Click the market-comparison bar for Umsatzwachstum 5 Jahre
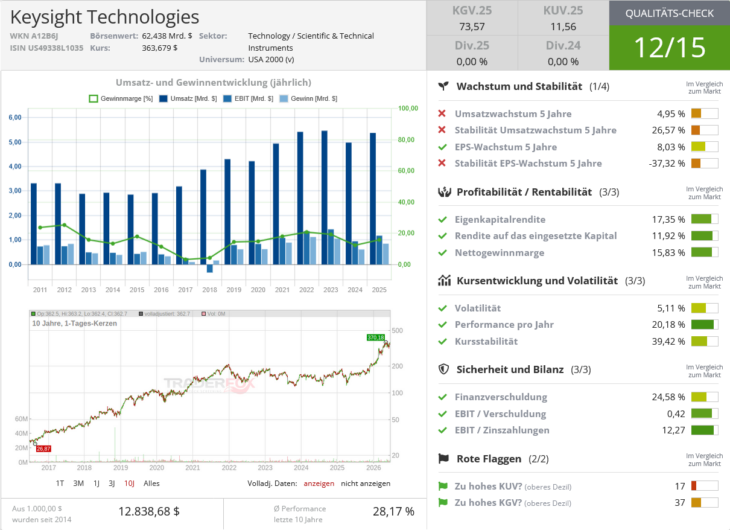730x530 pixels. 704,113
